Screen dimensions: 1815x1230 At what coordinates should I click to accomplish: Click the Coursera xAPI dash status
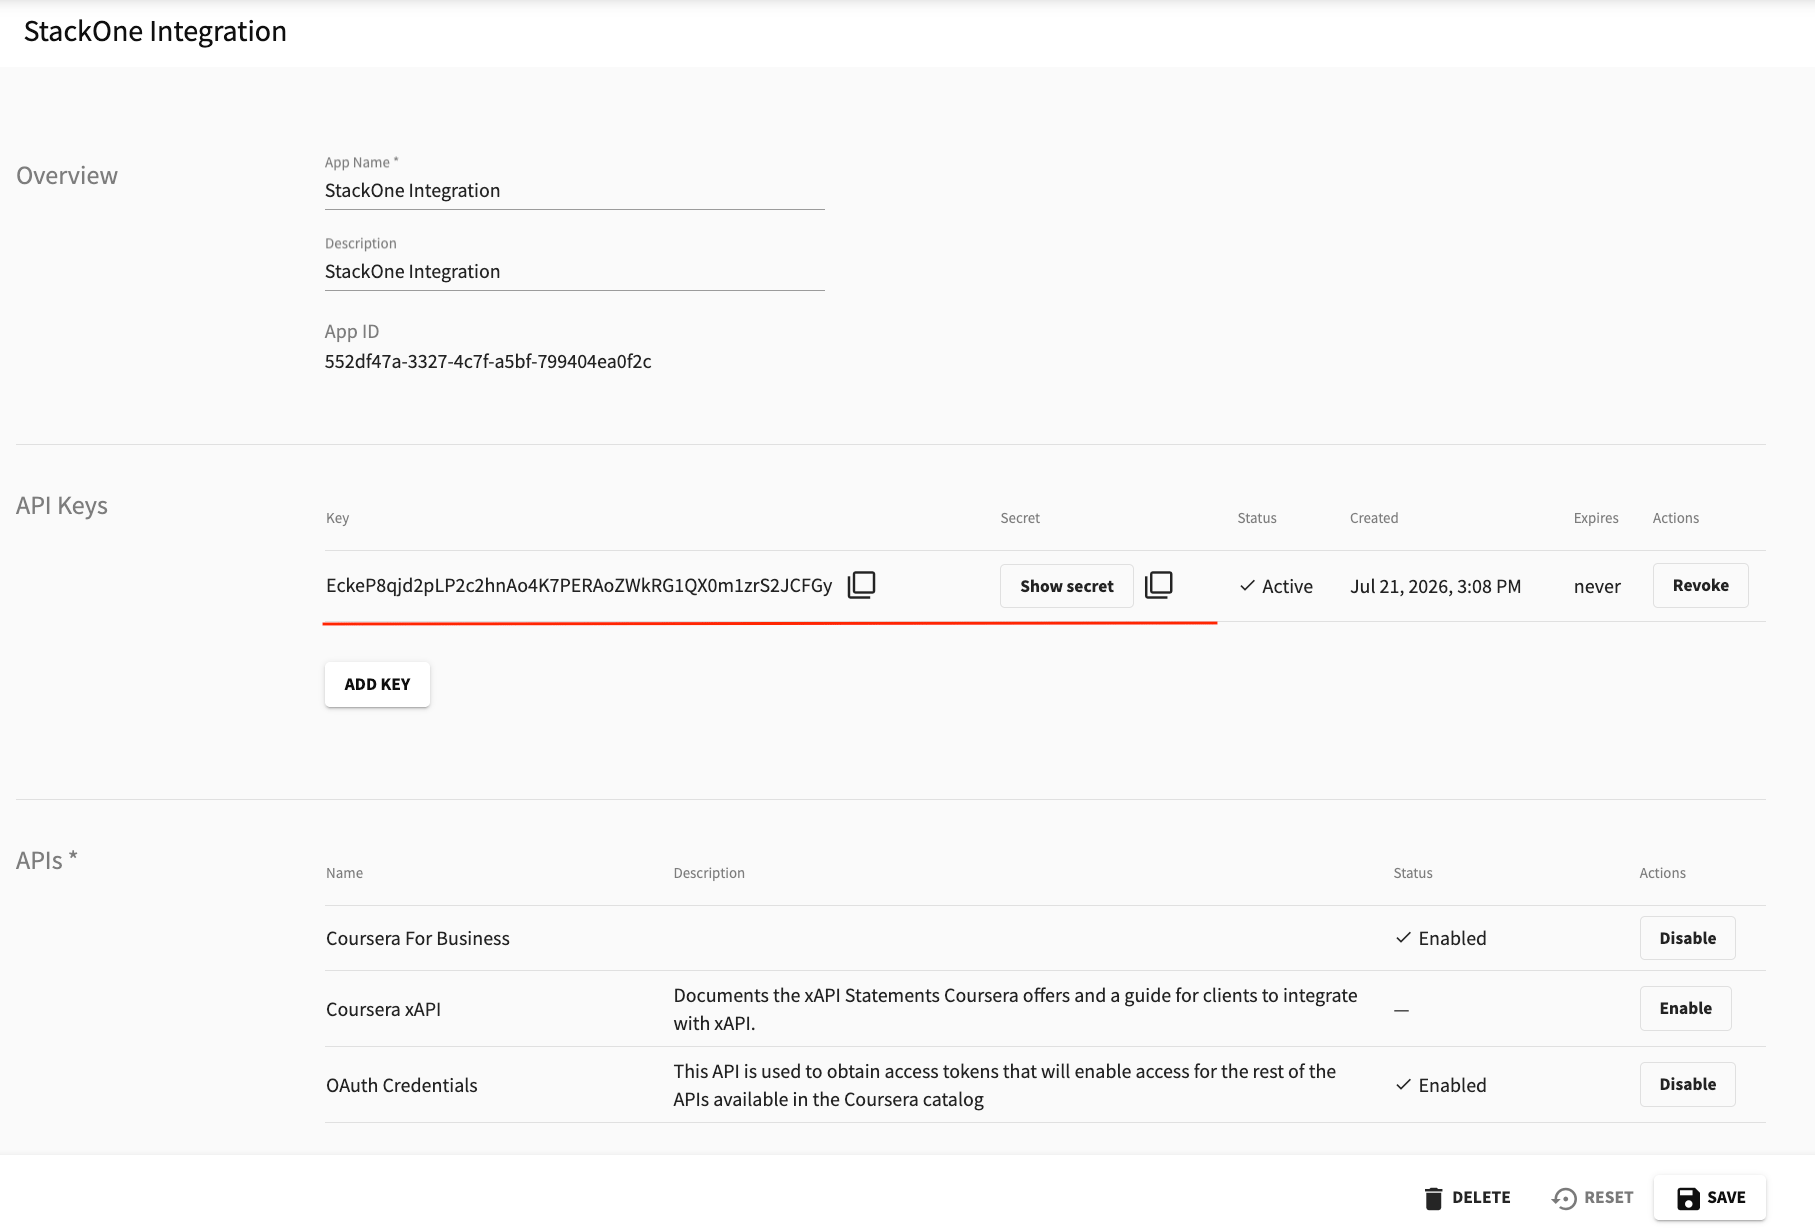(1401, 1010)
